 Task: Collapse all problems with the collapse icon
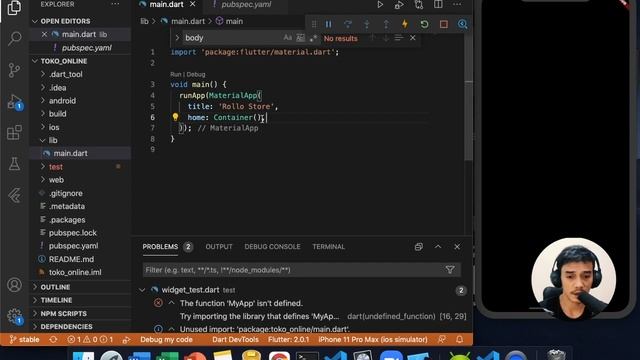pyautogui.click(x=419, y=247)
